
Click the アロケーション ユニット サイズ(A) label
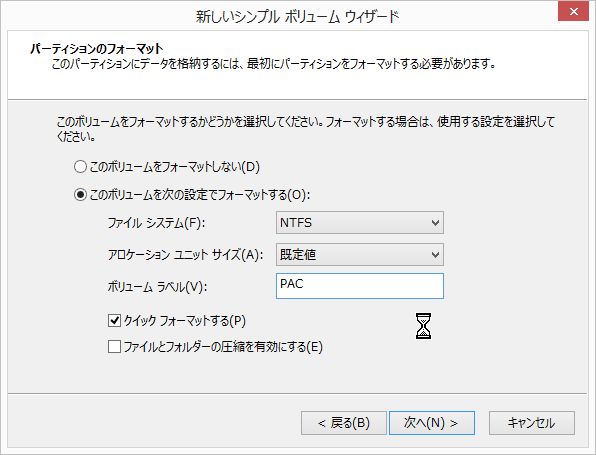[185, 255]
